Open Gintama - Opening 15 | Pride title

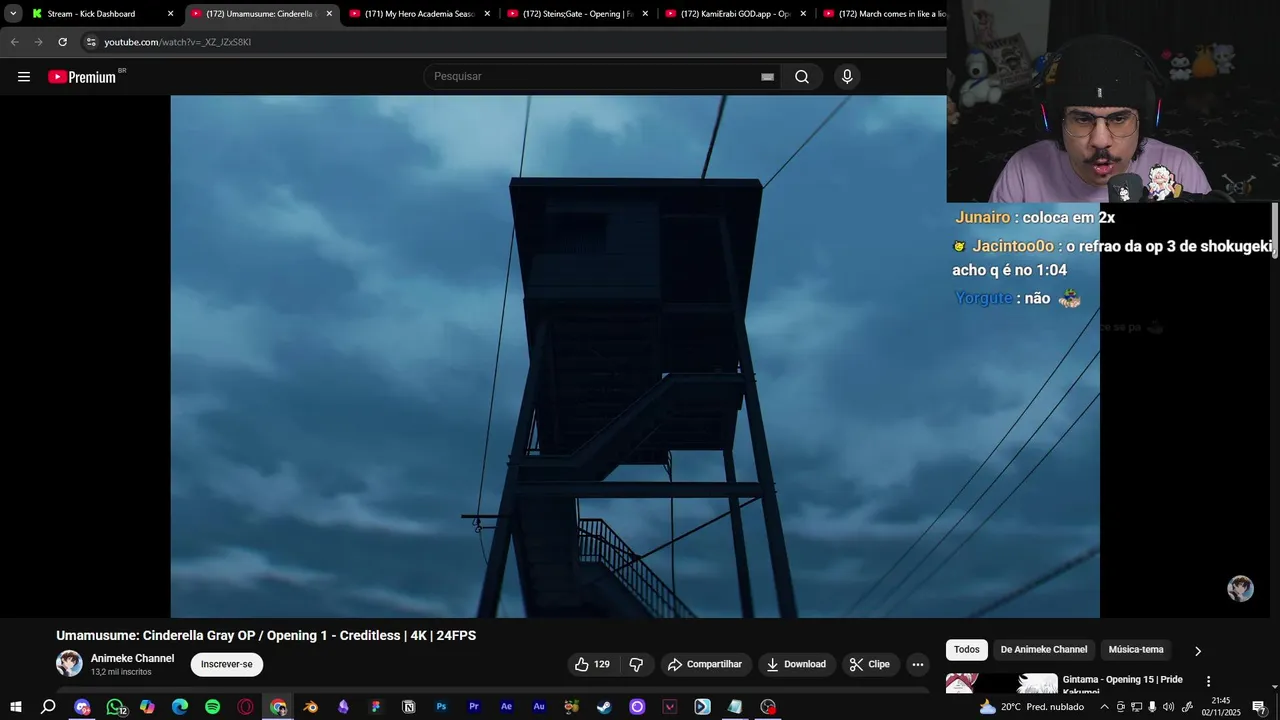coord(1122,684)
